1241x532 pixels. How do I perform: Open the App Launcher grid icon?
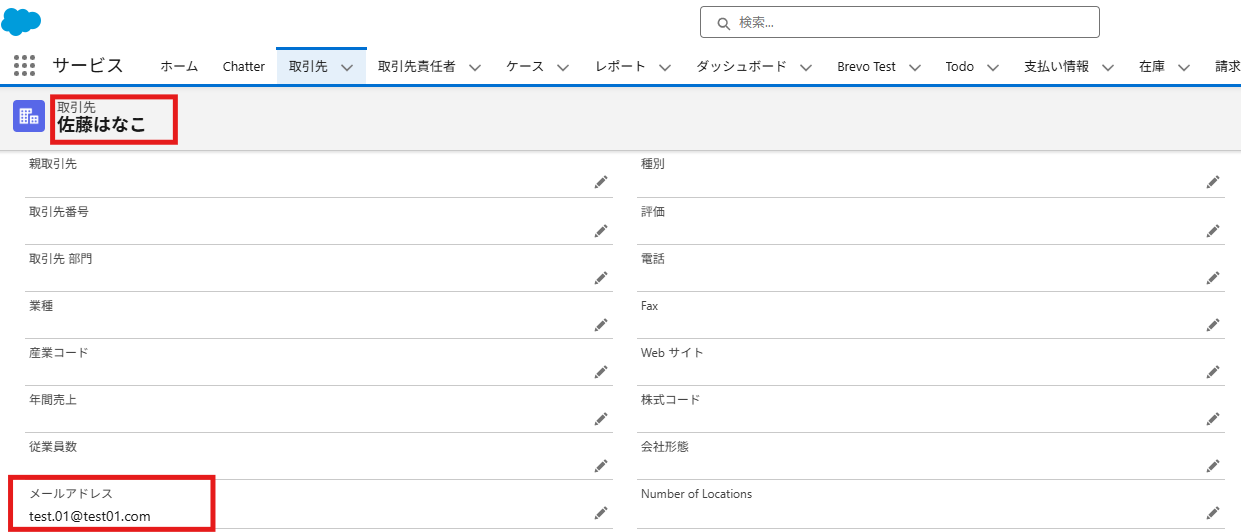pos(25,66)
